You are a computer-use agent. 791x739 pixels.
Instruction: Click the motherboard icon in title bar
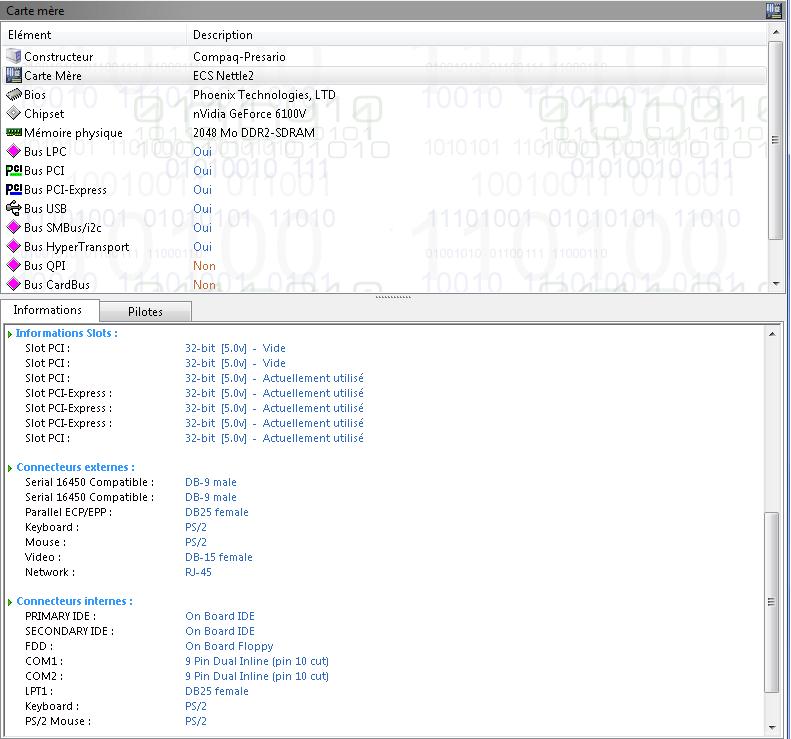(774, 10)
